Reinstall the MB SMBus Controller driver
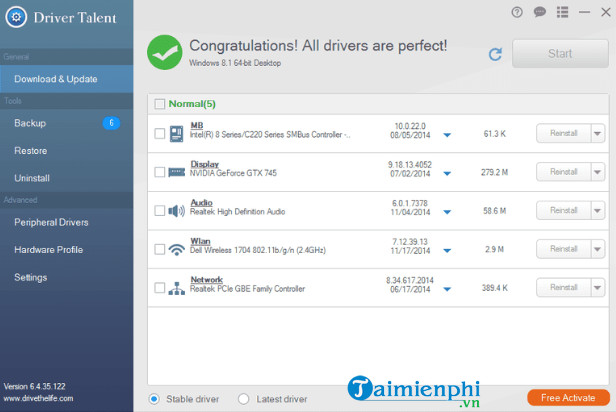Image resolution: width=616 pixels, height=412 pixels. click(x=563, y=134)
